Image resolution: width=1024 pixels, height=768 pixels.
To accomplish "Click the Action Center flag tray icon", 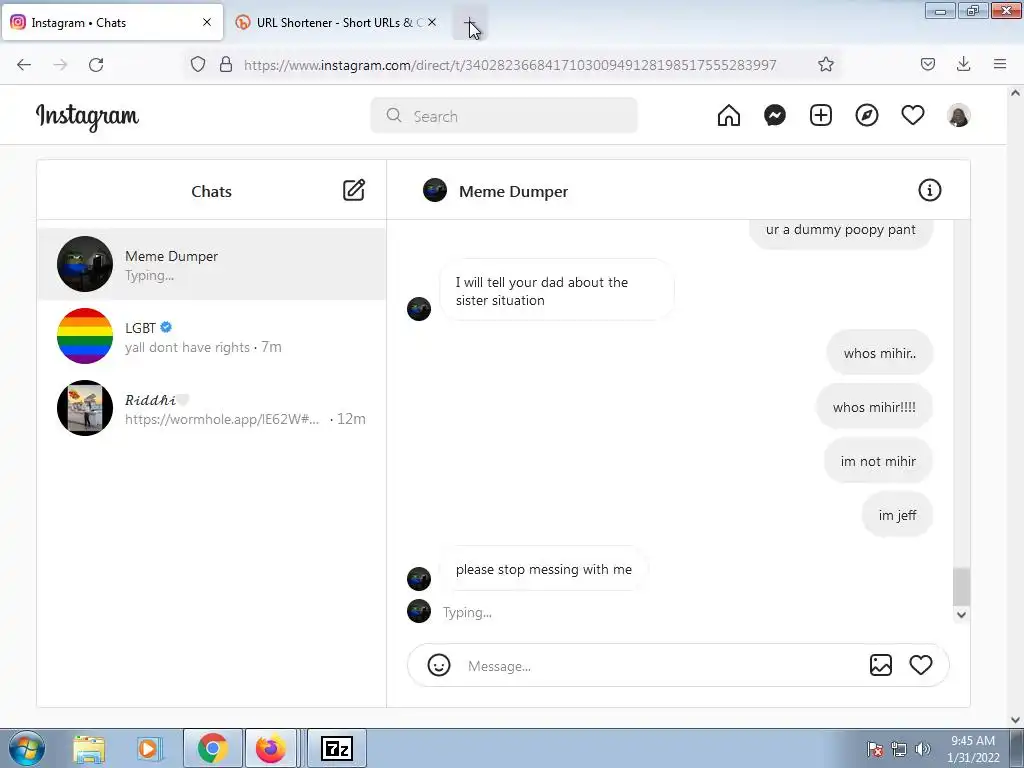I will 875,748.
